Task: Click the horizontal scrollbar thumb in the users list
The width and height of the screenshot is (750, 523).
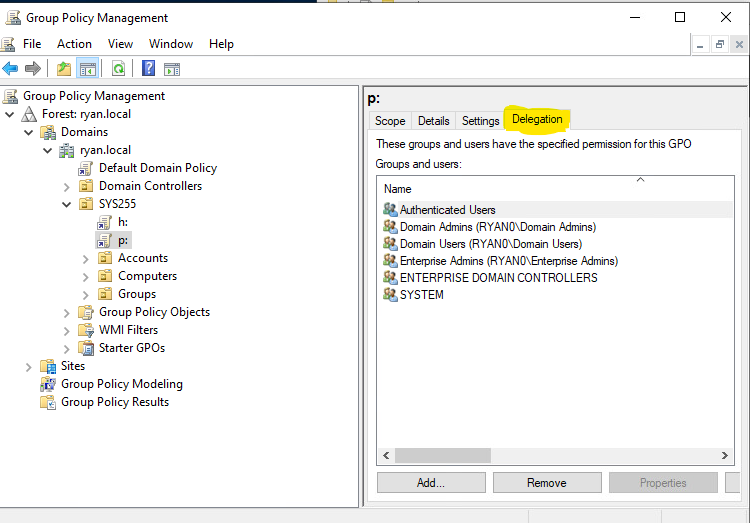Action: point(443,456)
